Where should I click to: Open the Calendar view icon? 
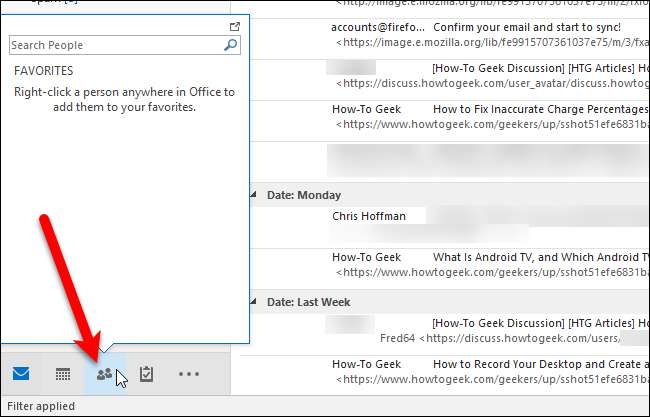63,374
